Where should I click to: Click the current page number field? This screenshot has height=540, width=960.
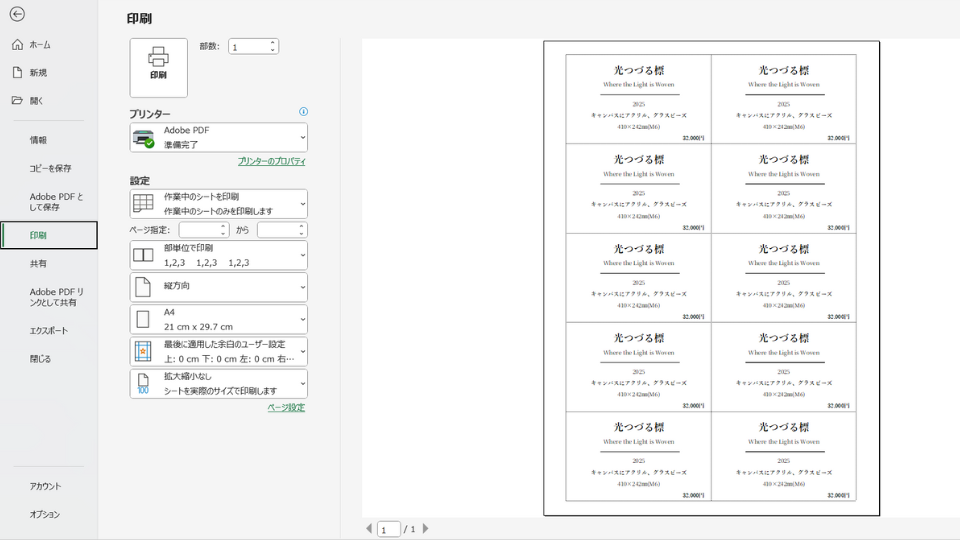coord(388,529)
